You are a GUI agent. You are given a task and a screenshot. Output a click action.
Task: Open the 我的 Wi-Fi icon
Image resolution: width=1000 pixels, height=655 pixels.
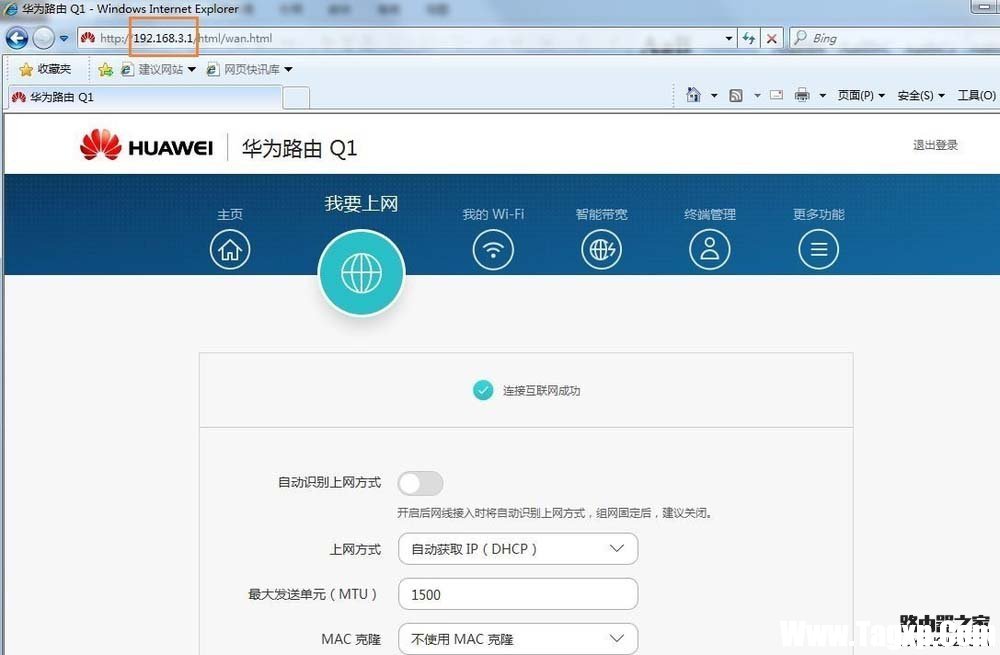coord(493,249)
